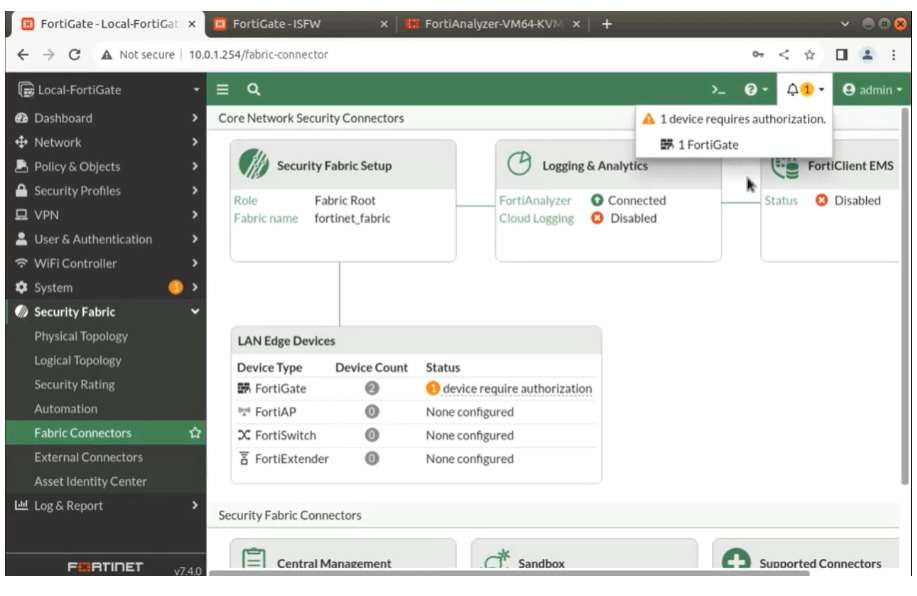This screenshot has width=917, height=596.
Task: Open the help question mark menu
Action: click(756, 89)
